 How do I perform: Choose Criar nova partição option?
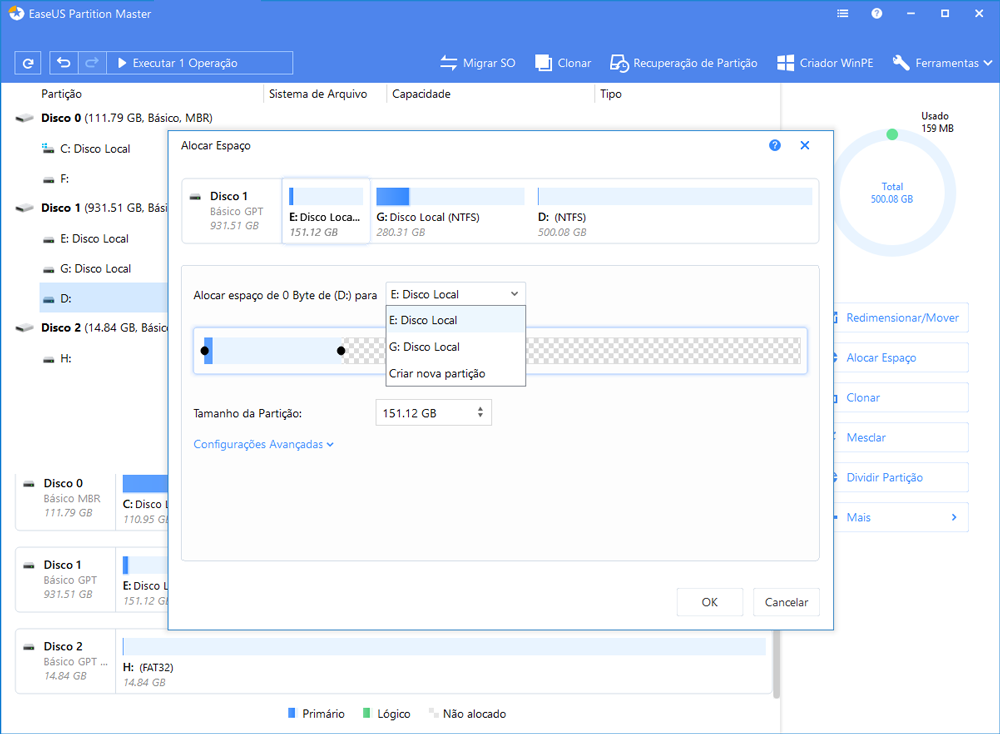point(437,374)
